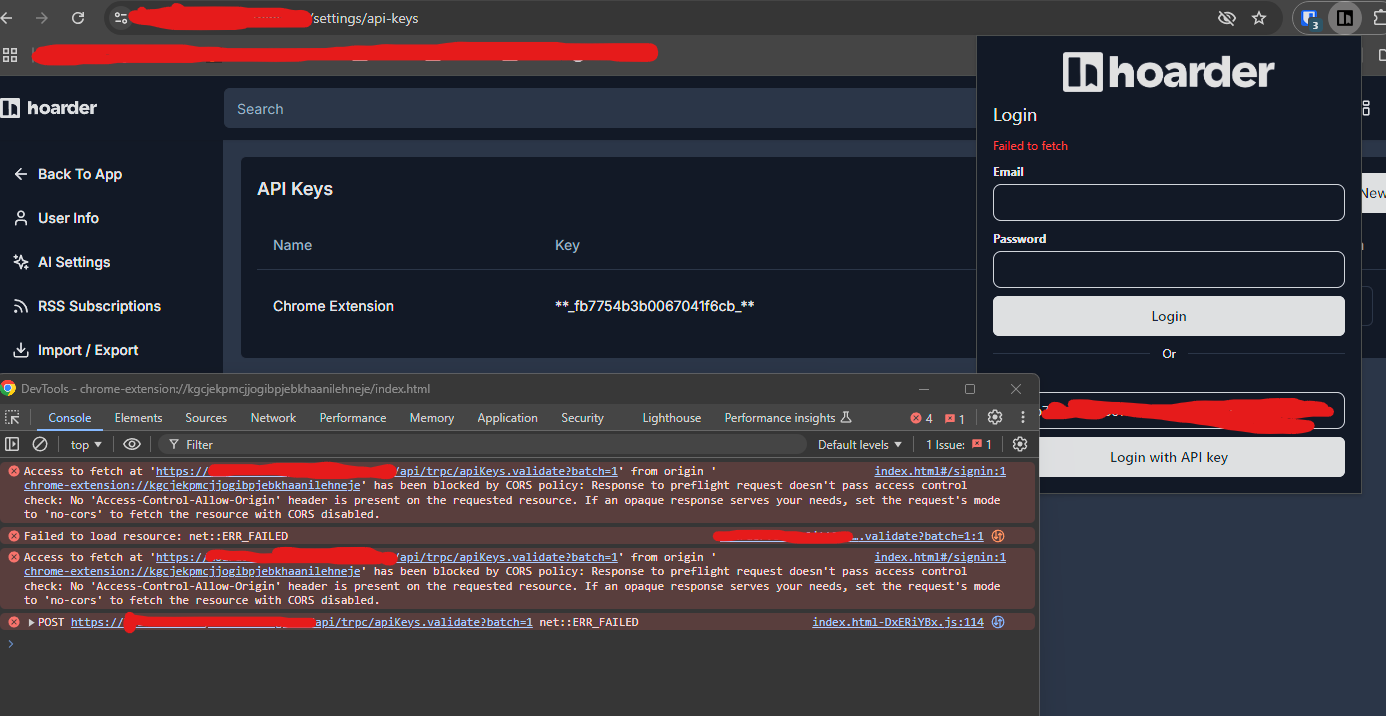Click the Name column header

pyautogui.click(x=292, y=245)
